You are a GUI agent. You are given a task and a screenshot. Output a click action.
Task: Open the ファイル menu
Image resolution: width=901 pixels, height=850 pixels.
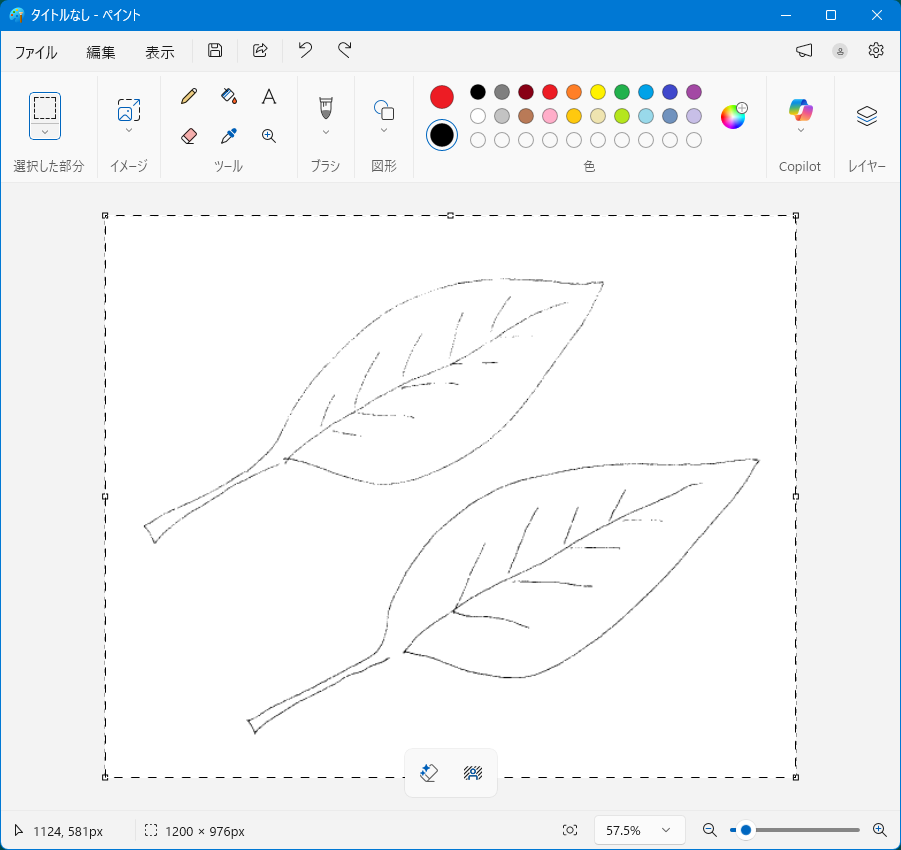click(x=36, y=52)
